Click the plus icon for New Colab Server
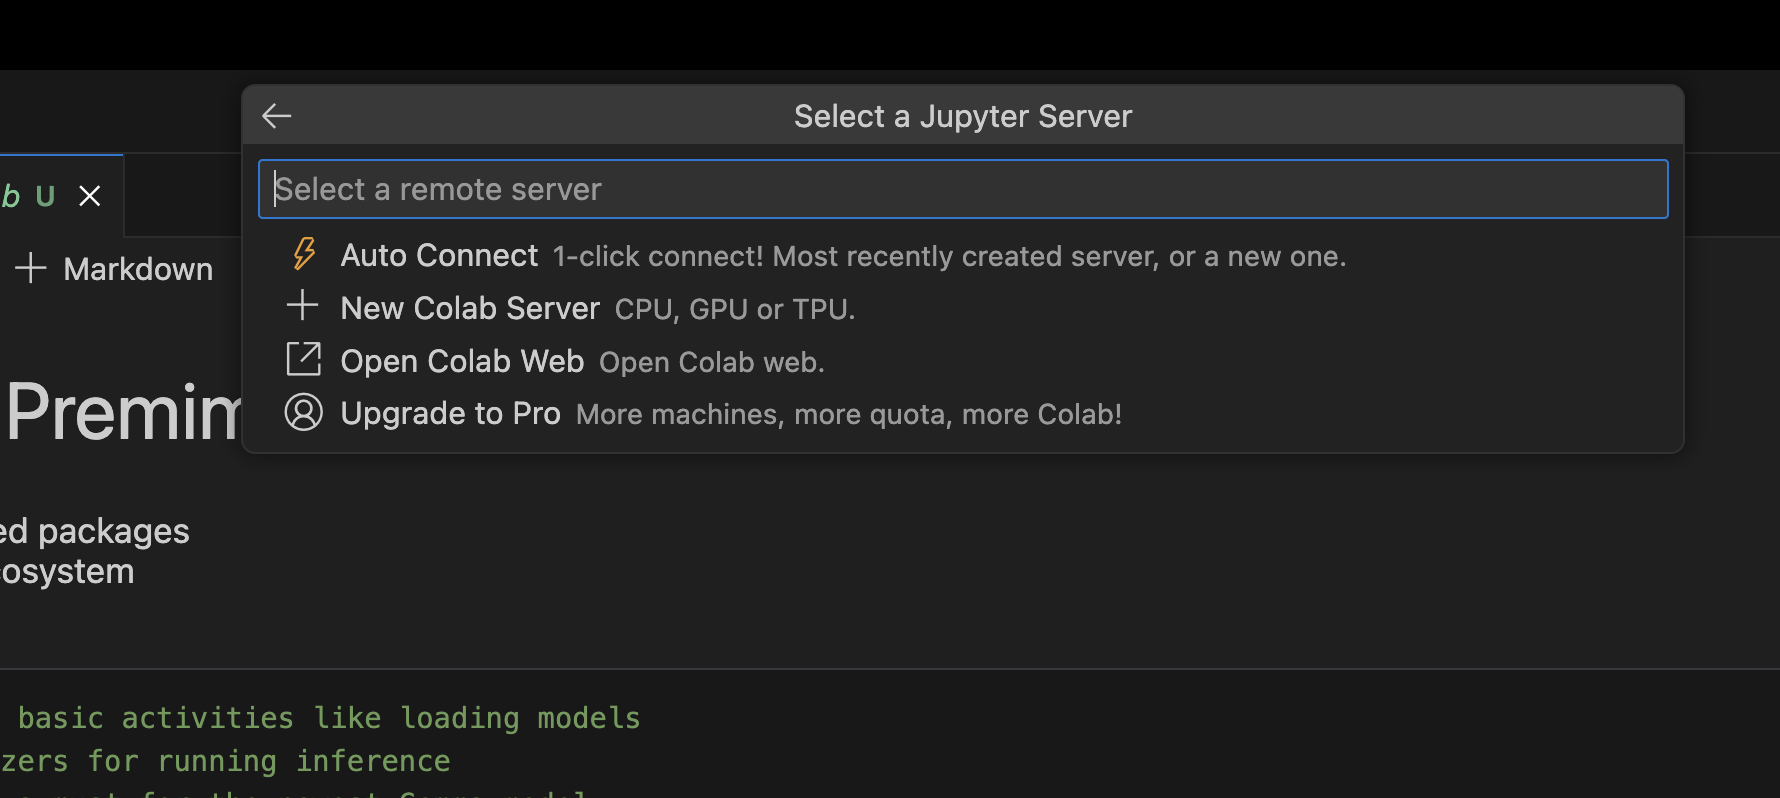The width and height of the screenshot is (1780, 798). coord(302,306)
